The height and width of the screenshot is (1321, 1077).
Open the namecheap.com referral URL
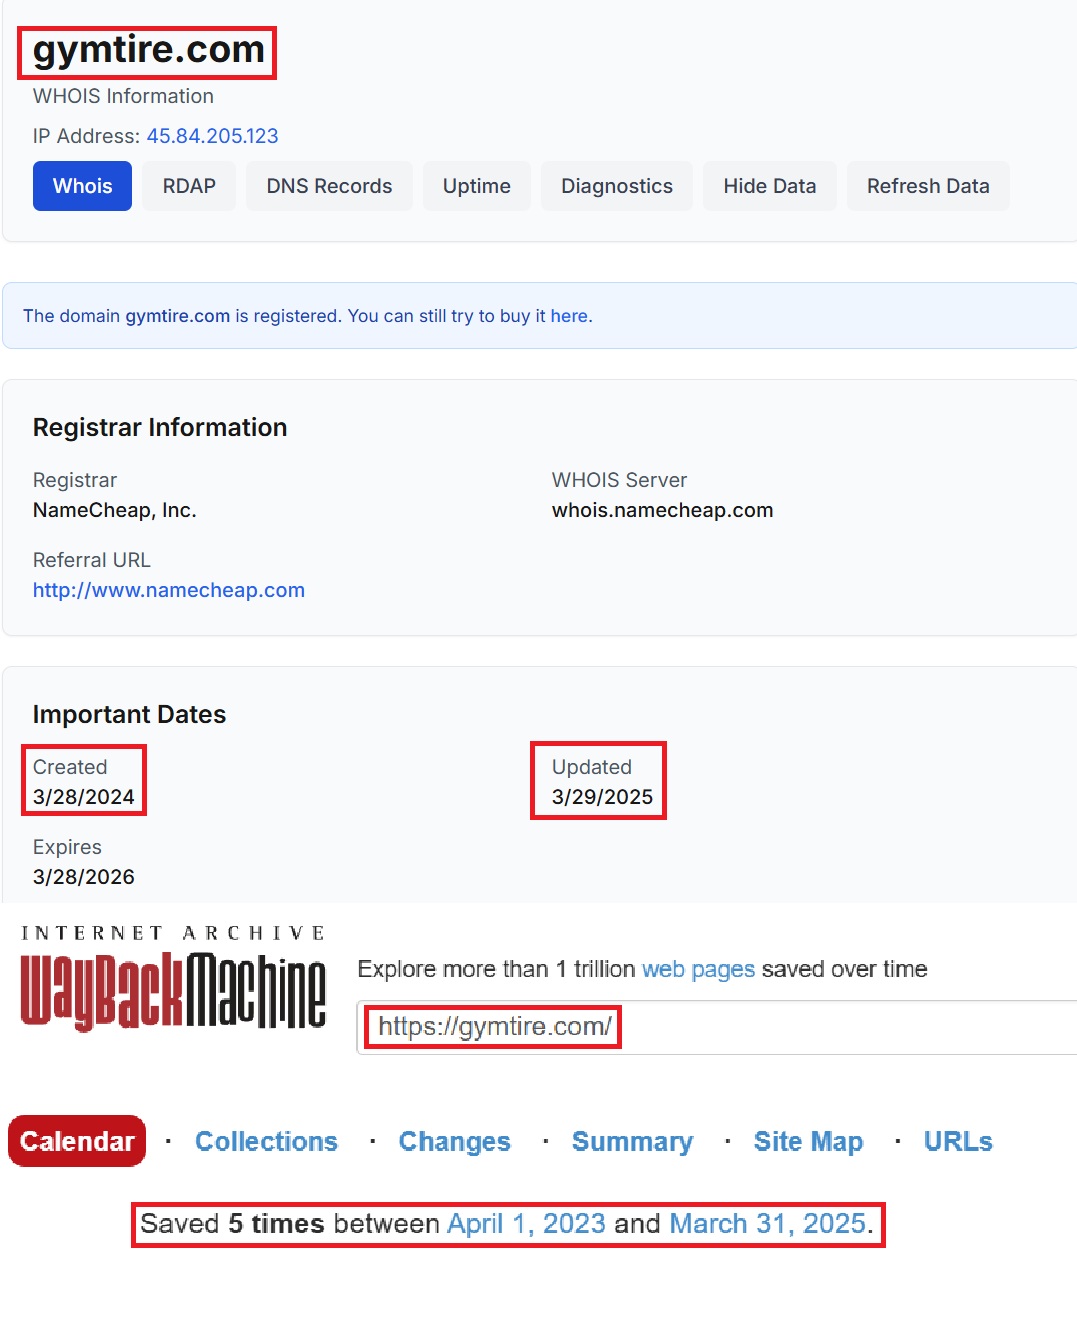pos(168,590)
